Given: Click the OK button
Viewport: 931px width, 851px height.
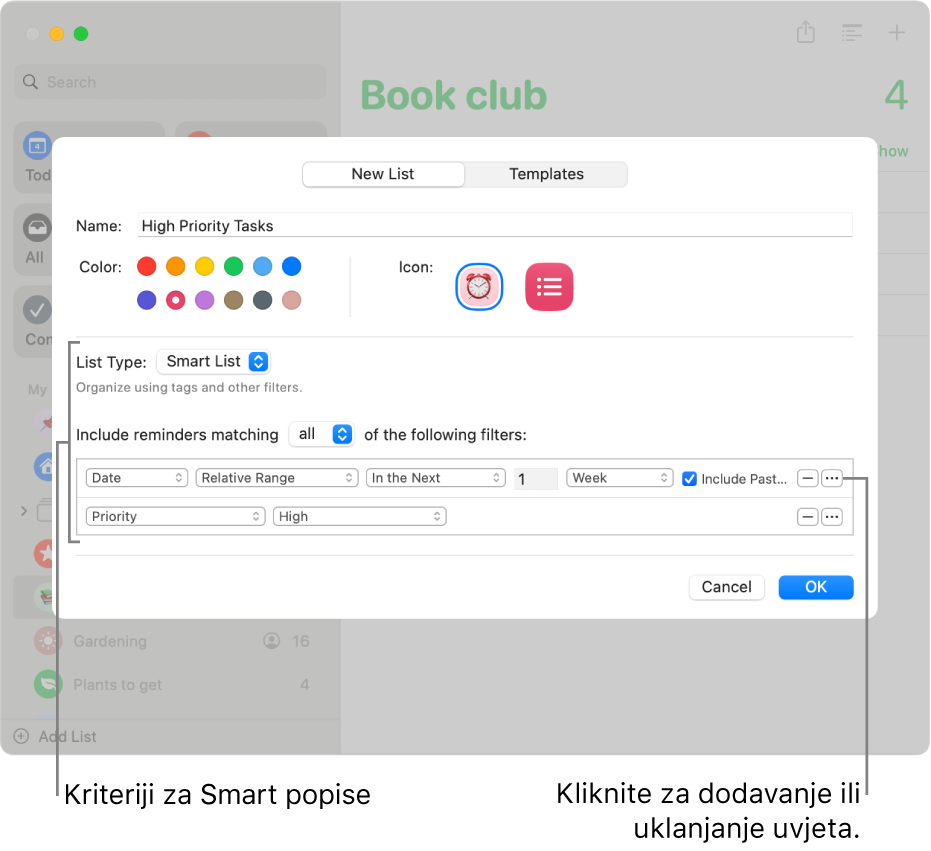Looking at the screenshot, I should click(816, 587).
